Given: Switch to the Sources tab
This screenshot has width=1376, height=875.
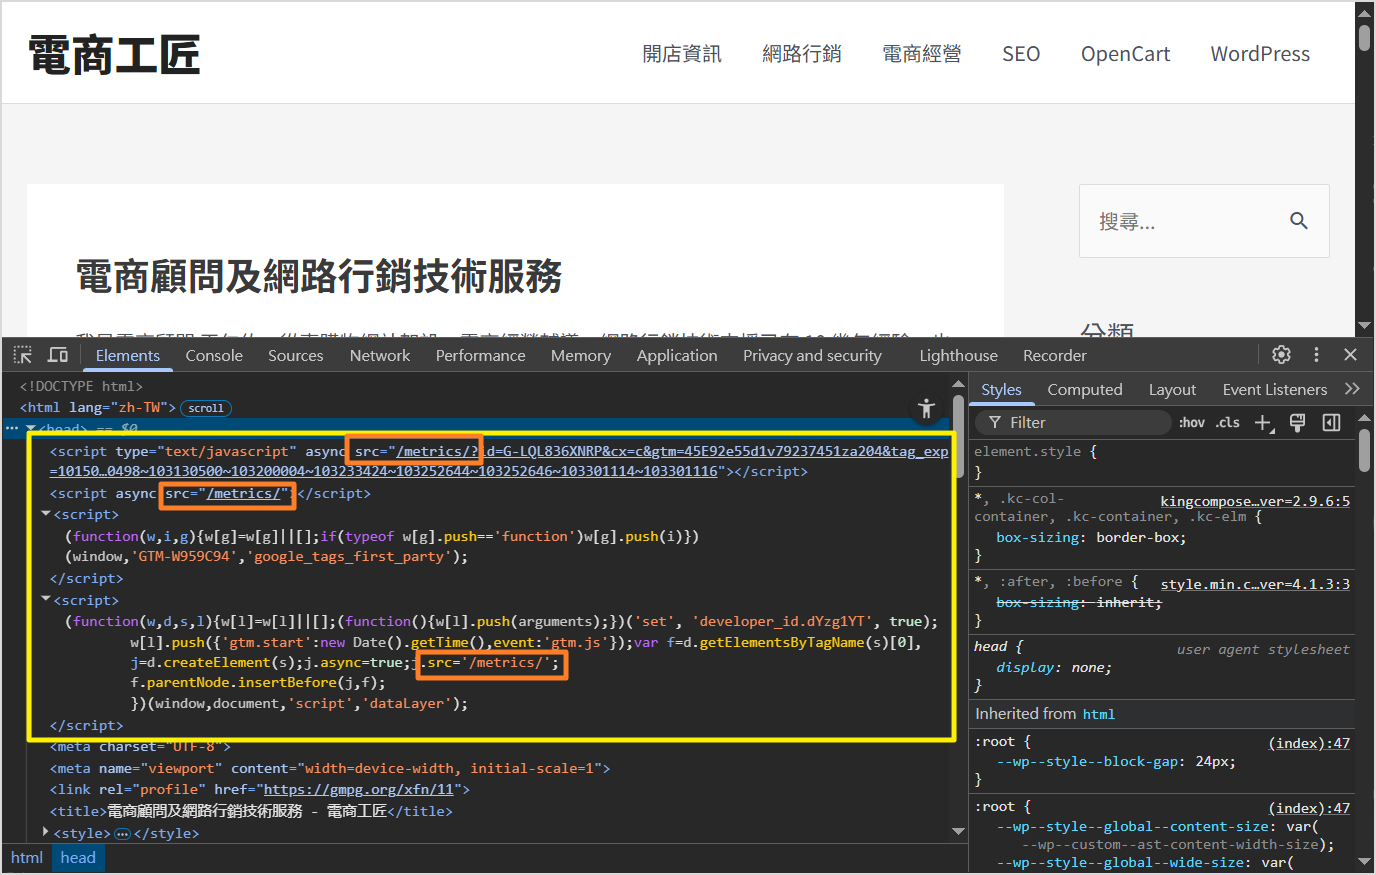Looking at the screenshot, I should pos(296,355).
